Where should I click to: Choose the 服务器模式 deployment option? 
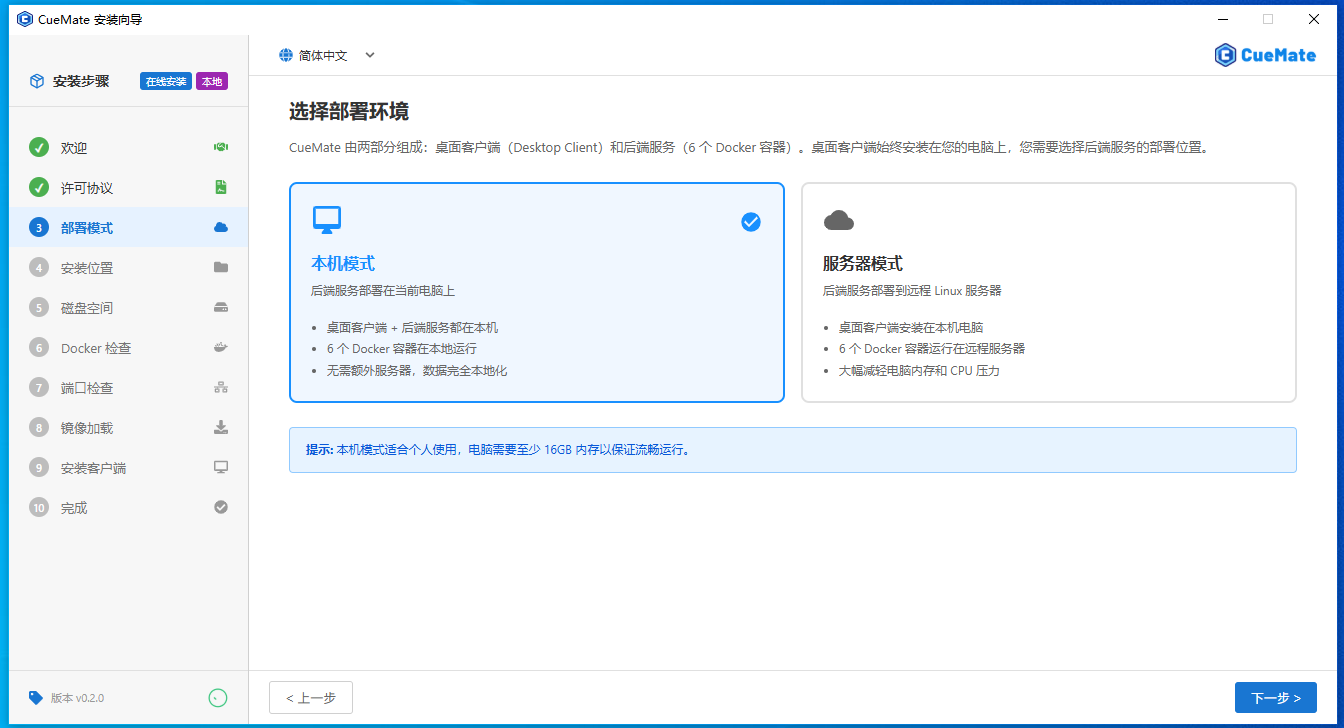1048,292
